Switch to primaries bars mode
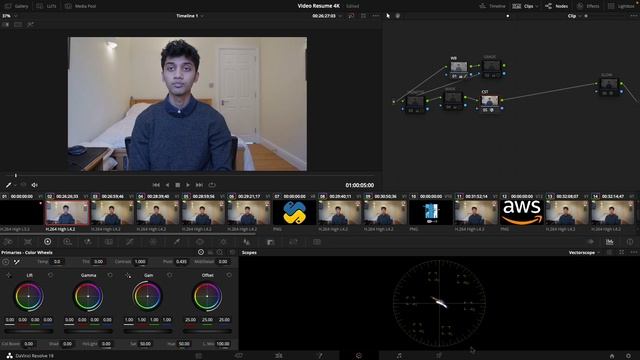Image resolution: width=640 pixels, height=360 pixels. click(211, 252)
